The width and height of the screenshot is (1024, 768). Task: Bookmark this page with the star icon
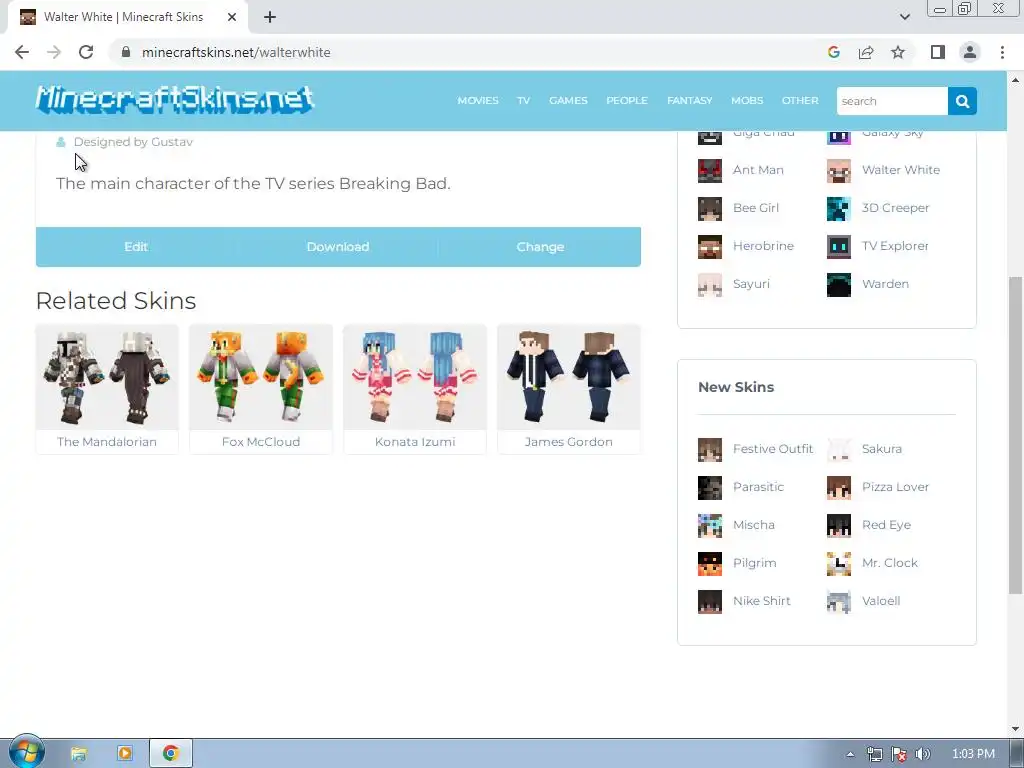[898, 52]
